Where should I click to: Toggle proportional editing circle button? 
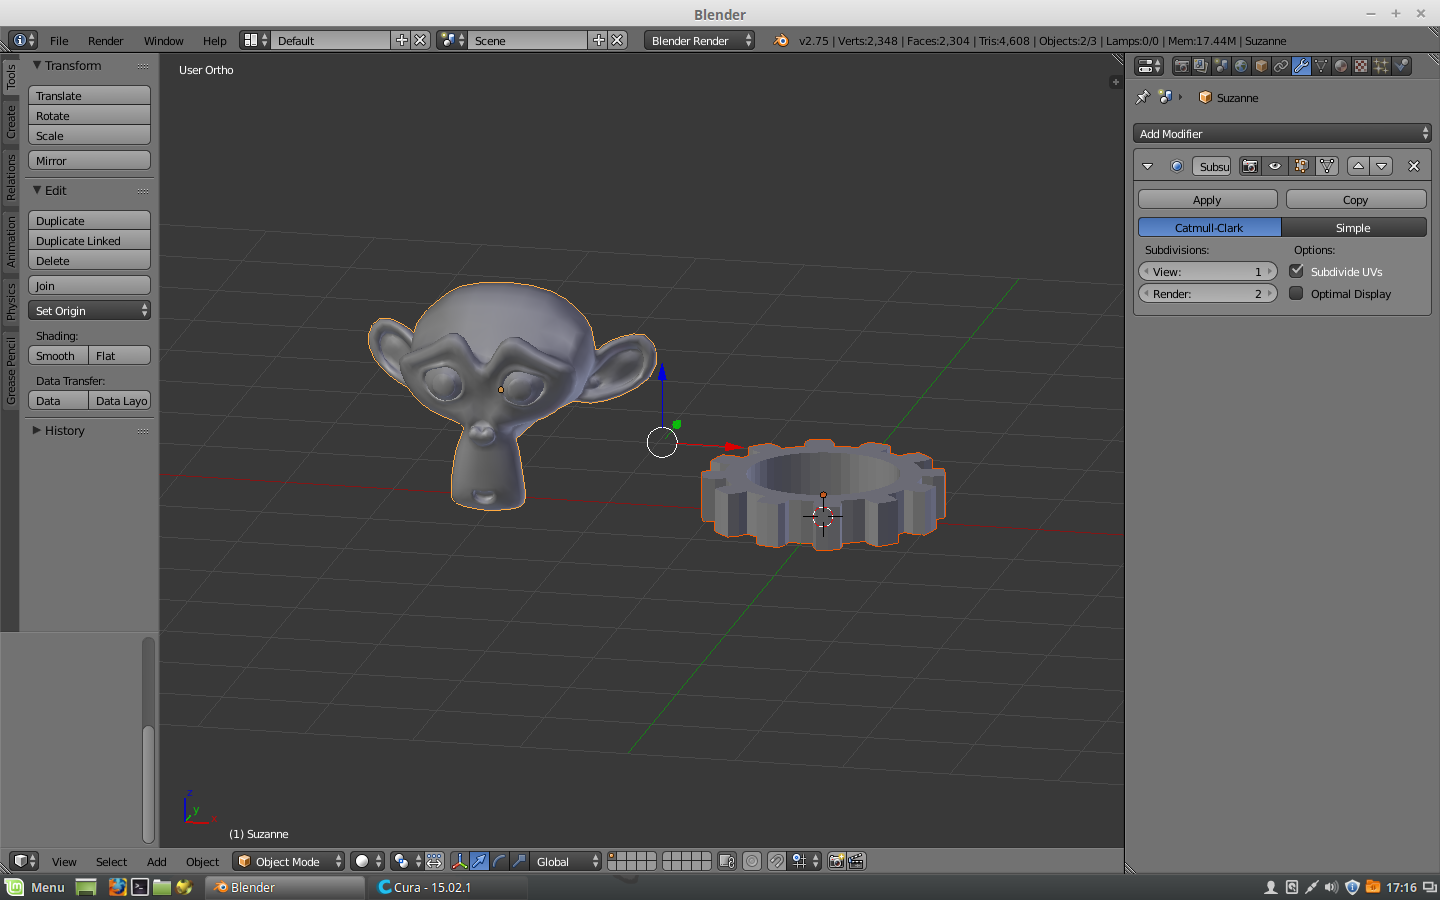(x=752, y=861)
